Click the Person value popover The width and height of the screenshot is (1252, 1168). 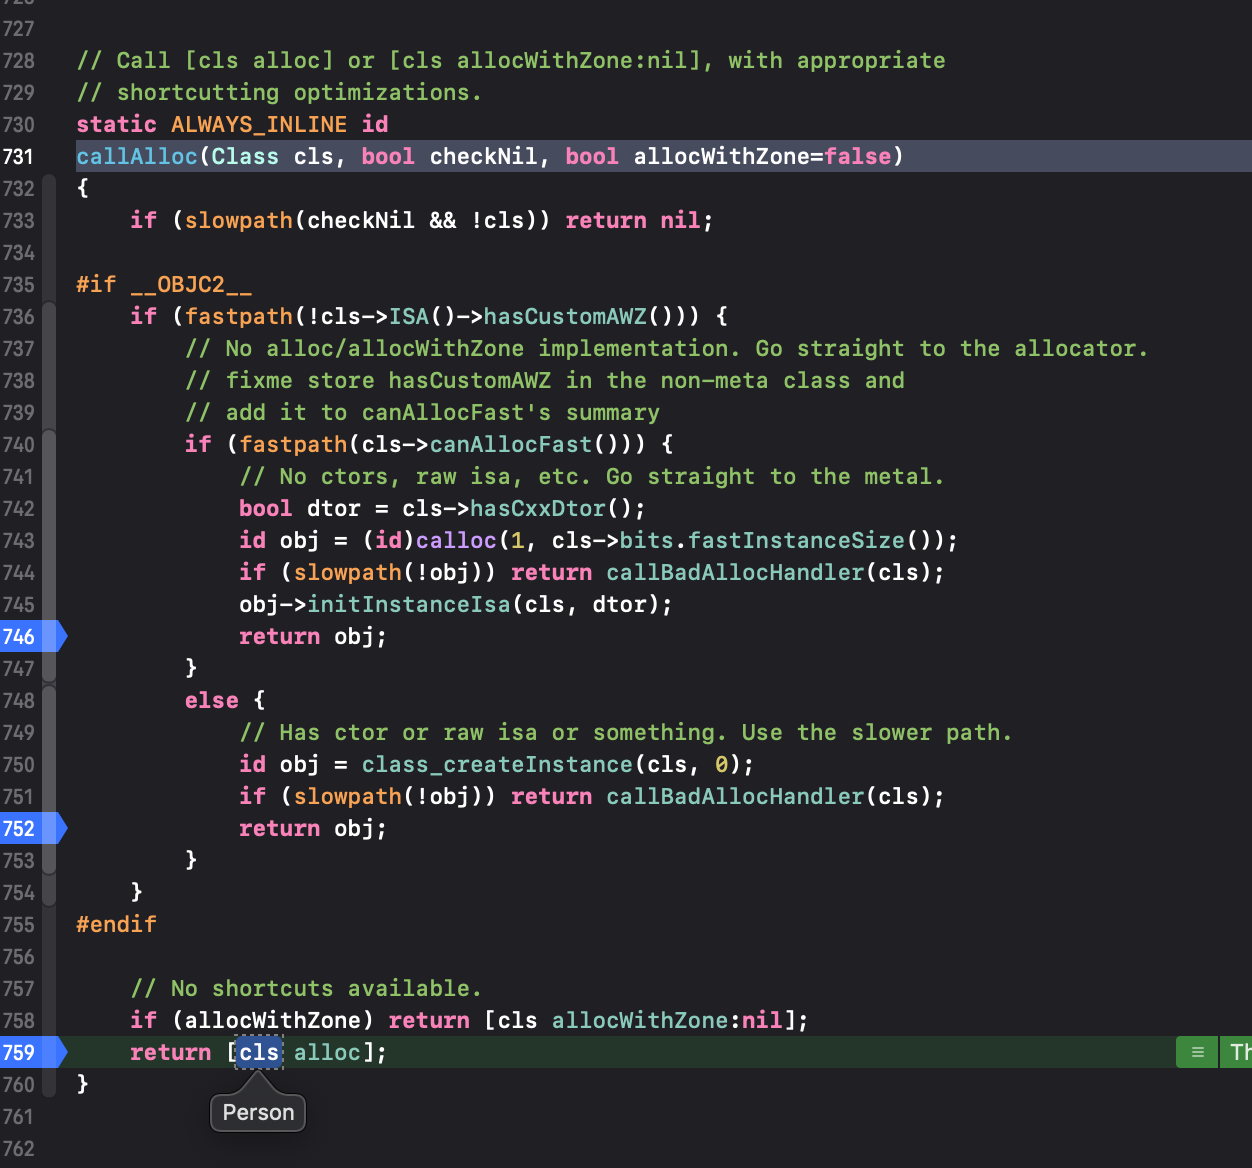click(x=258, y=1112)
